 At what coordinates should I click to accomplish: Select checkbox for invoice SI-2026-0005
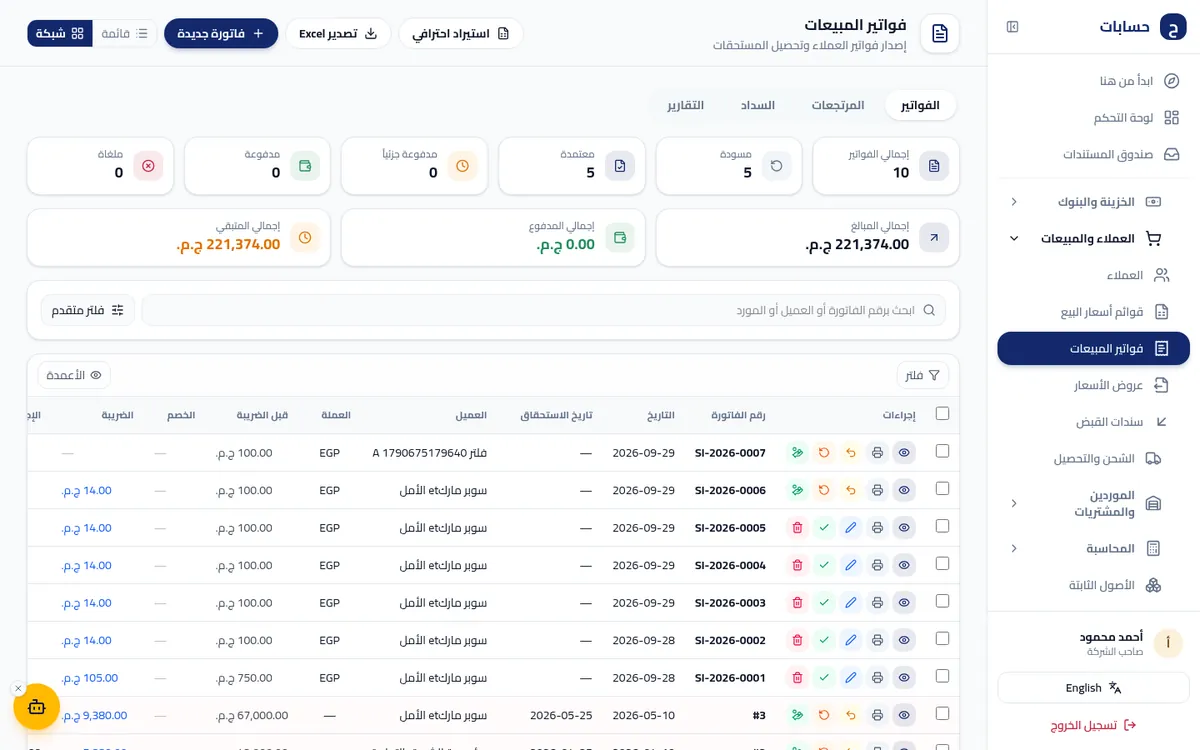coord(942,526)
